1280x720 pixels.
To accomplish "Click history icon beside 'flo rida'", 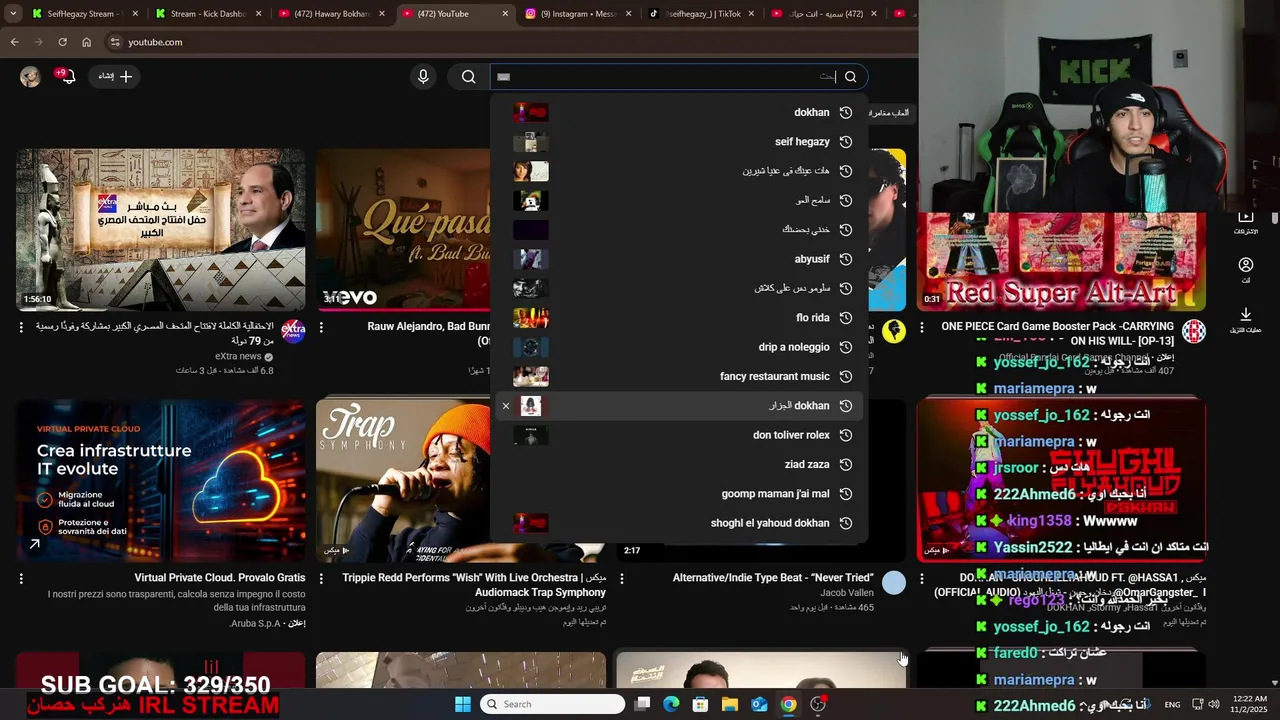I will 846,318.
